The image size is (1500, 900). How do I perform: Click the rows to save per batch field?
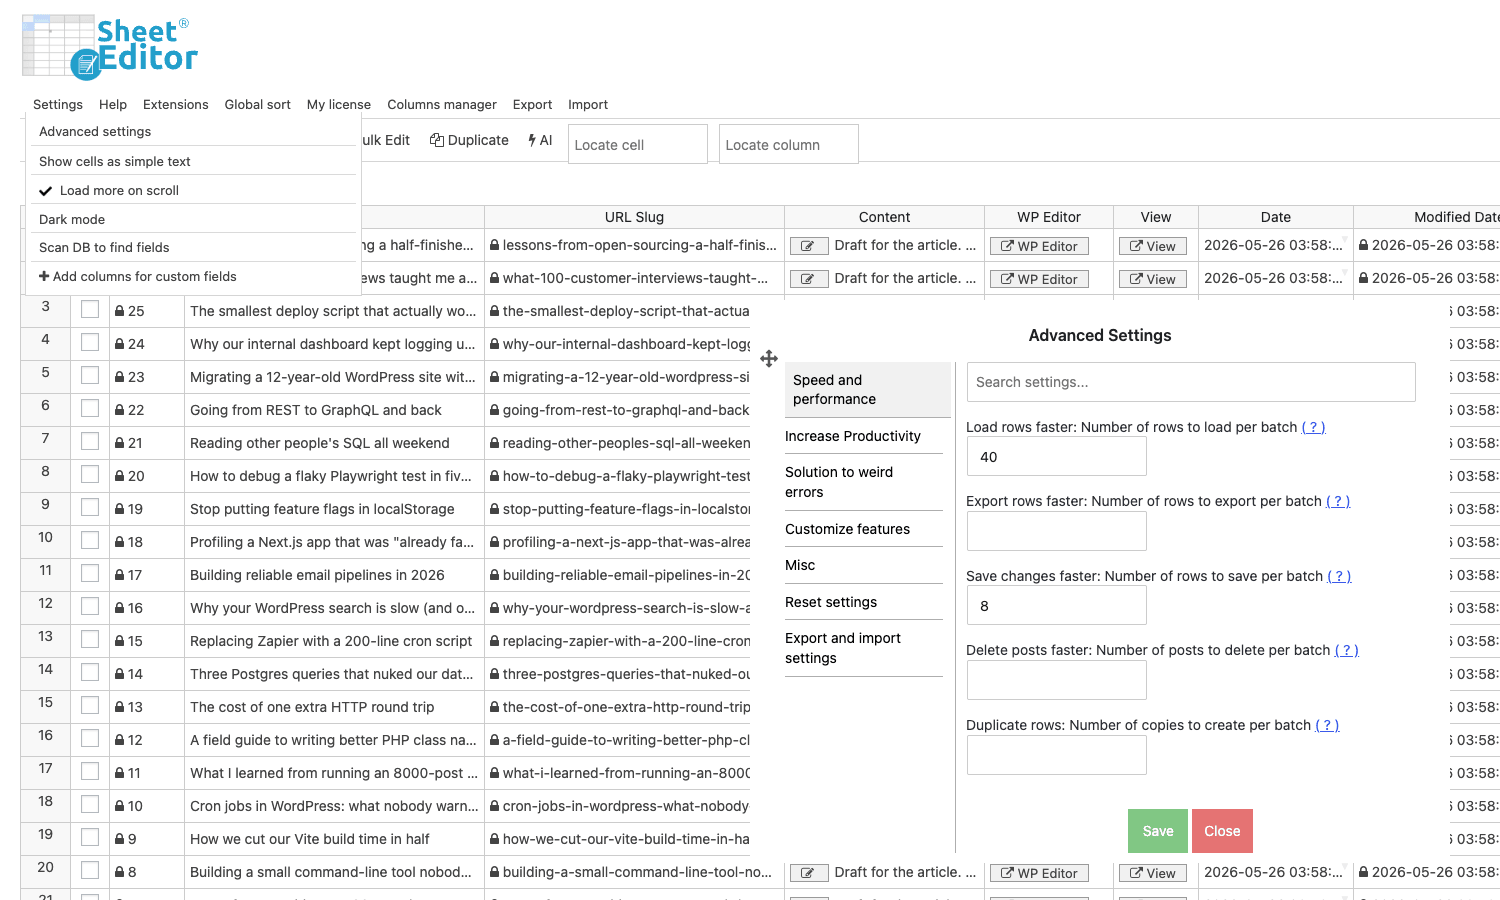coord(1057,606)
